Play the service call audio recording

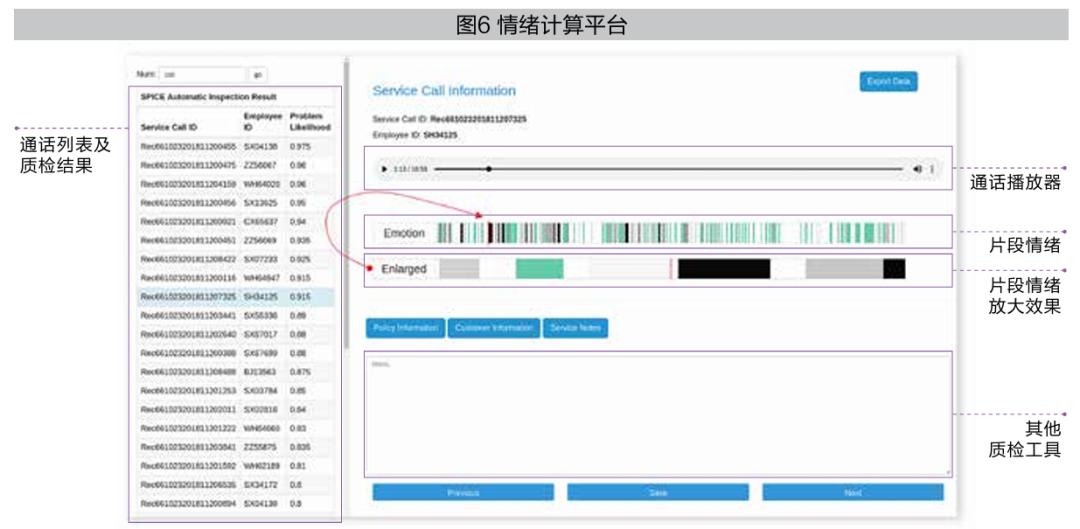point(384,169)
